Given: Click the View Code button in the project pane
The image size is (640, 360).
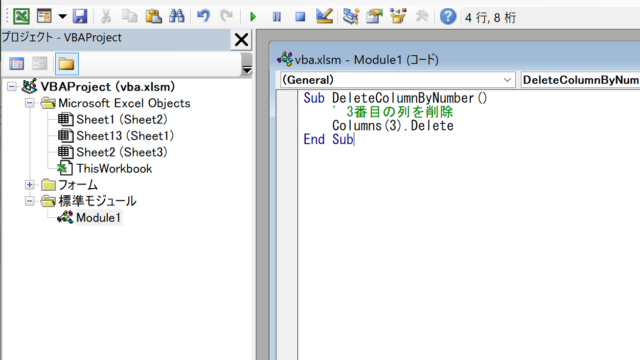Looking at the screenshot, I should pos(17,64).
